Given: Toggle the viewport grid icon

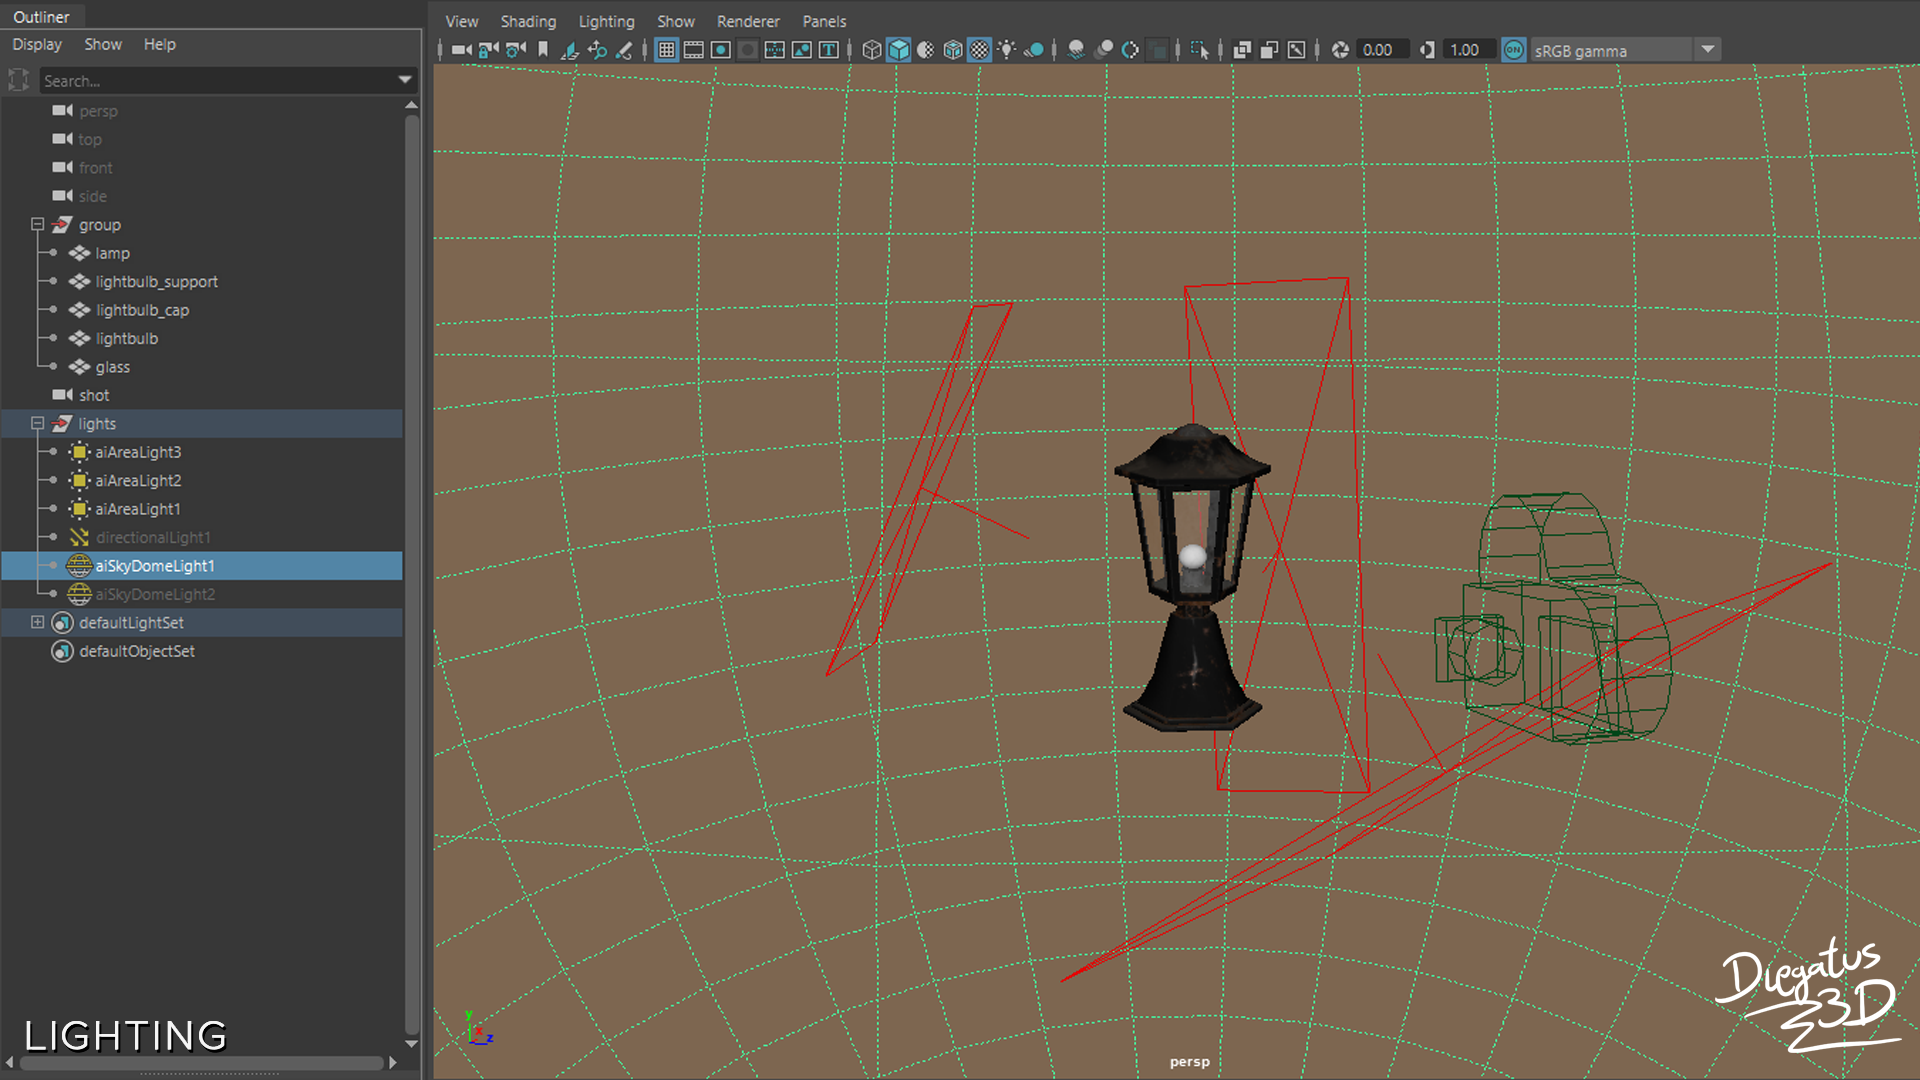Looking at the screenshot, I should coord(667,50).
